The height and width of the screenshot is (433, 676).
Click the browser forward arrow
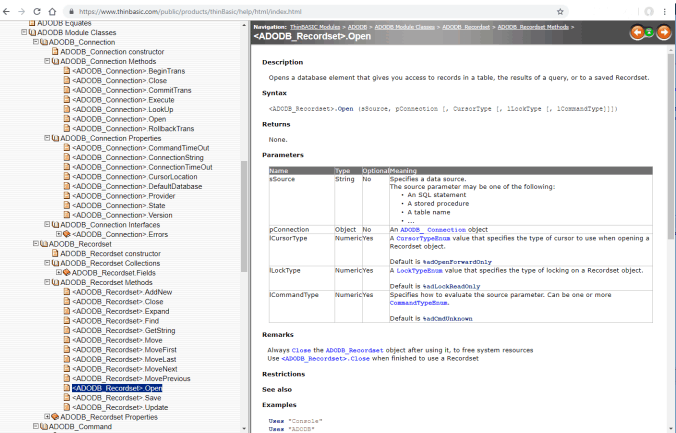click(x=22, y=12)
